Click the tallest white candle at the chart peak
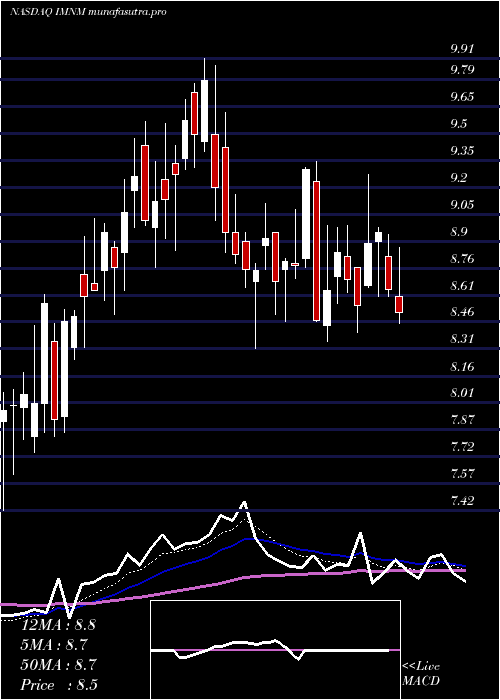The height and width of the screenshot is (700, 500). [x=204, y=111]
